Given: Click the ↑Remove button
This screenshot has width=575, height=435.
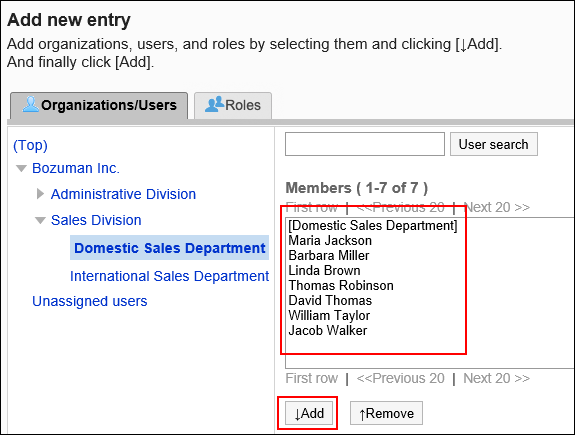Looking at the screenshot, I should [x=386, y=413].
